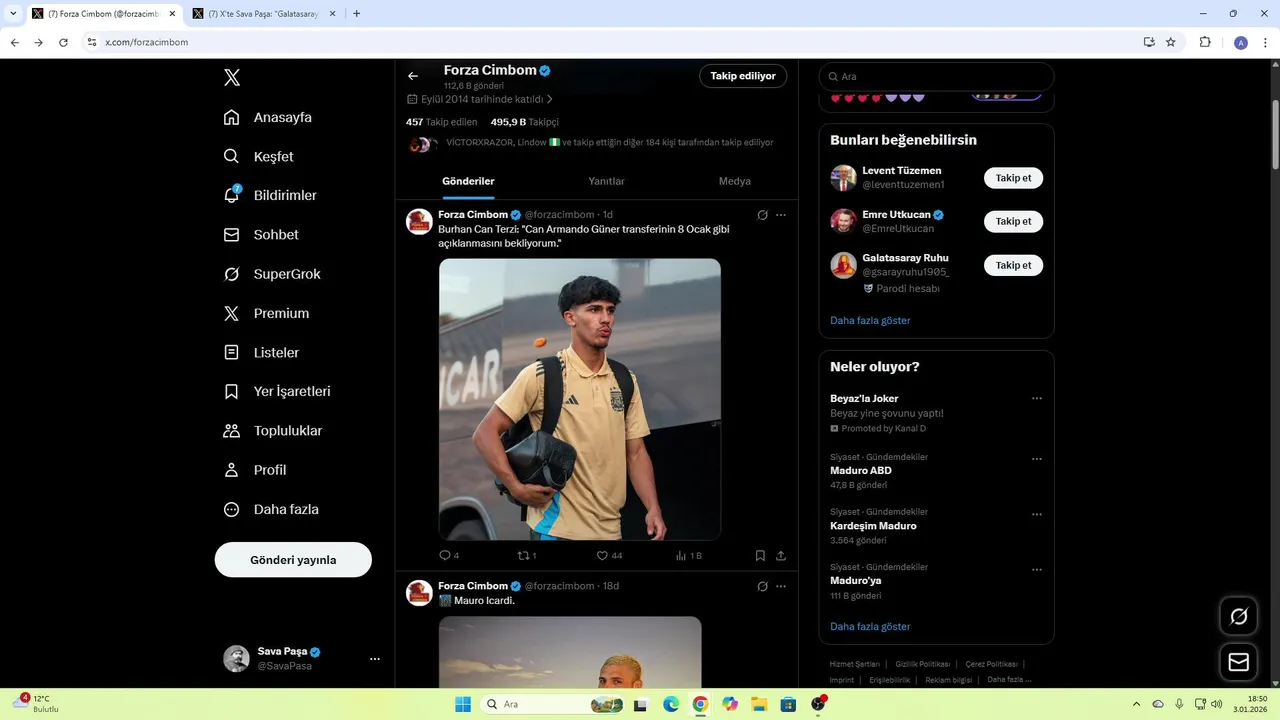Open Chrome from the taskbar
The height and width of the screenshot is (720, 1280).
tap(700, 704)
